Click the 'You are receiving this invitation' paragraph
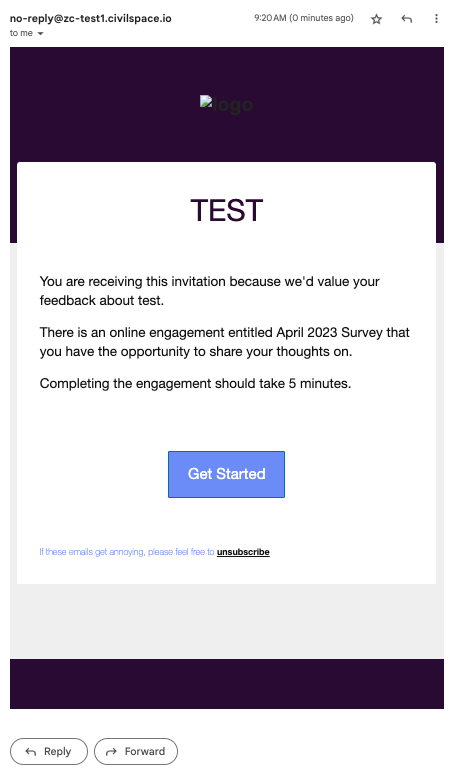The image size is (456, 779). [210, 291]
